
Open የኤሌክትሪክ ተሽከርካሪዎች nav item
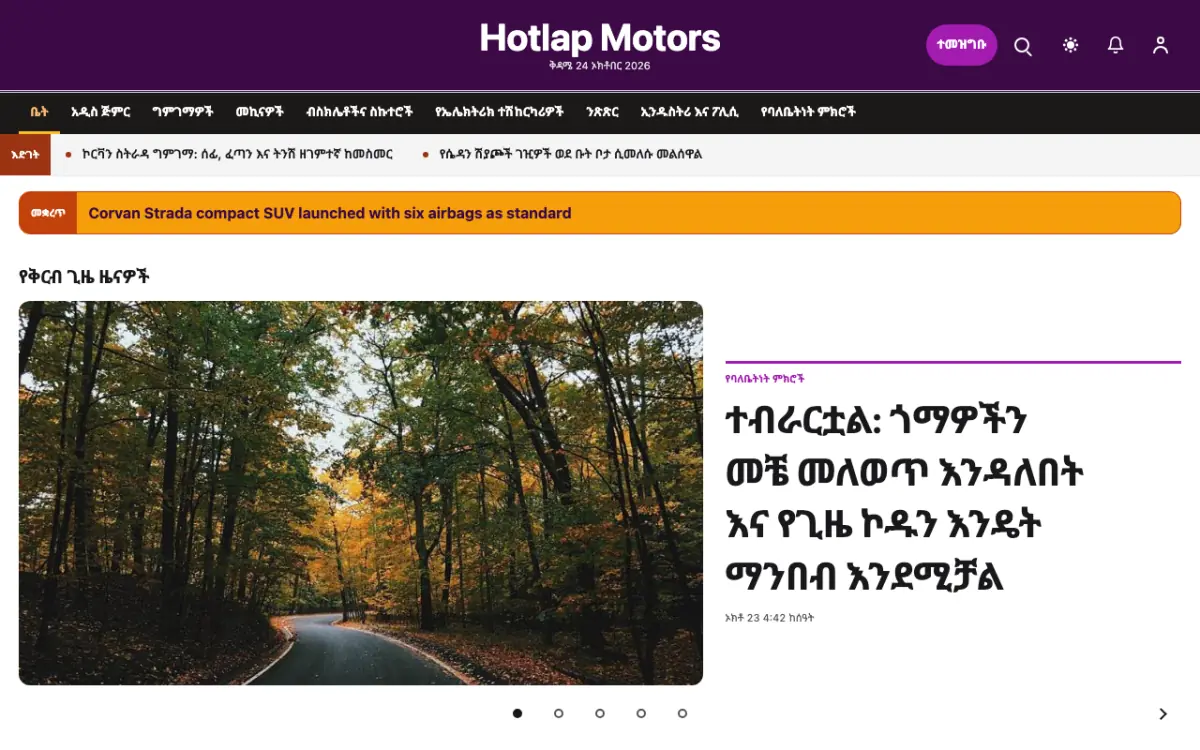[x=500, y=112]
